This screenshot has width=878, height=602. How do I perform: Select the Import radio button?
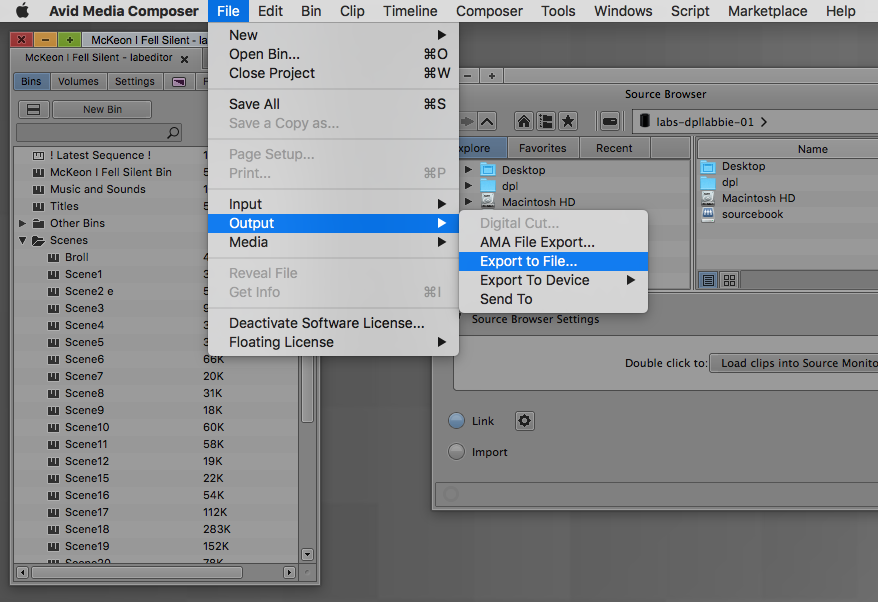456,452
